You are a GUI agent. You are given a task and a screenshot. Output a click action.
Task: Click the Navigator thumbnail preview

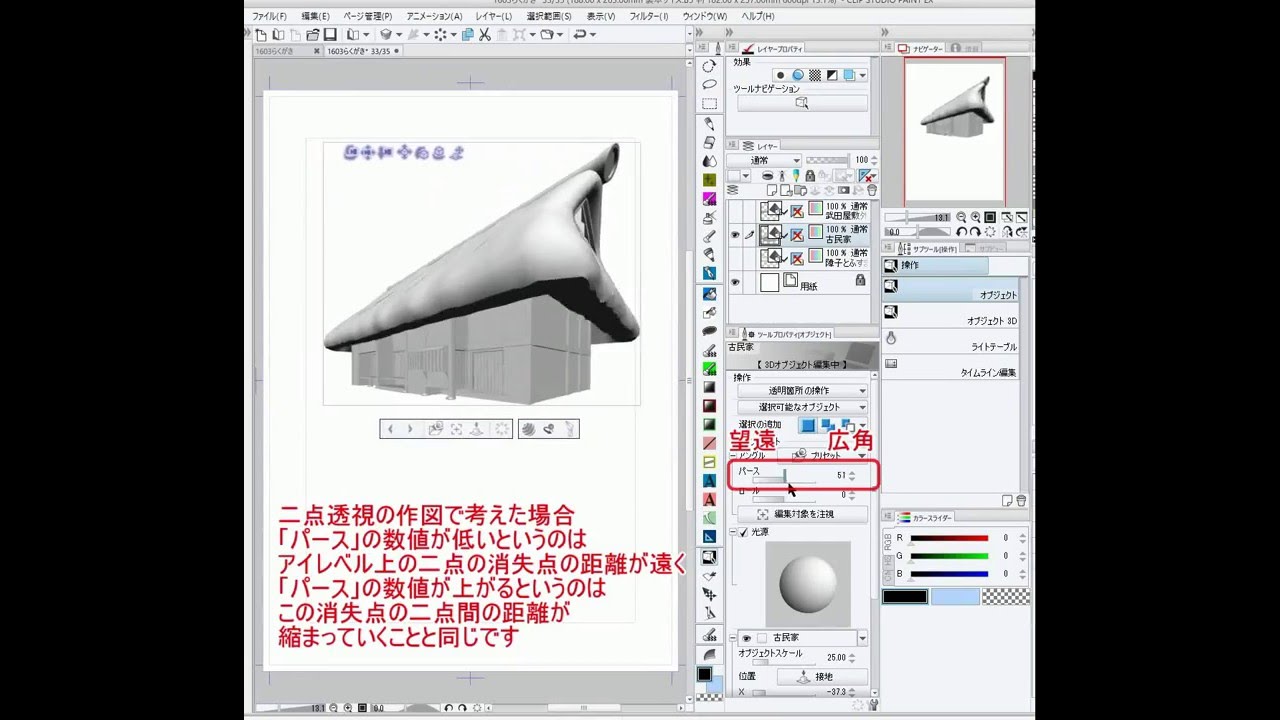click(x=954, y=130)
